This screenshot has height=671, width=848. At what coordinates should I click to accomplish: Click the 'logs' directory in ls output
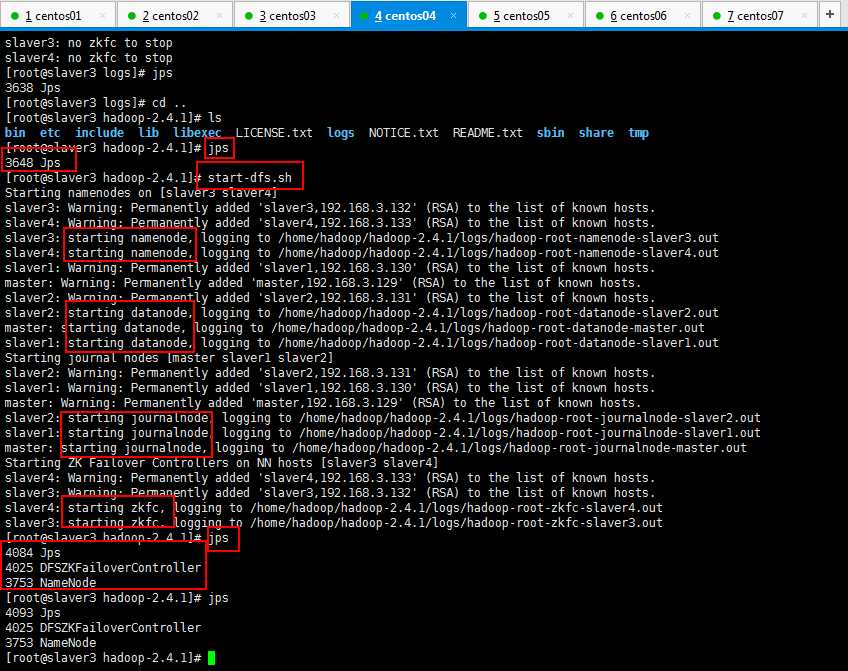click(x=340, y=133)
